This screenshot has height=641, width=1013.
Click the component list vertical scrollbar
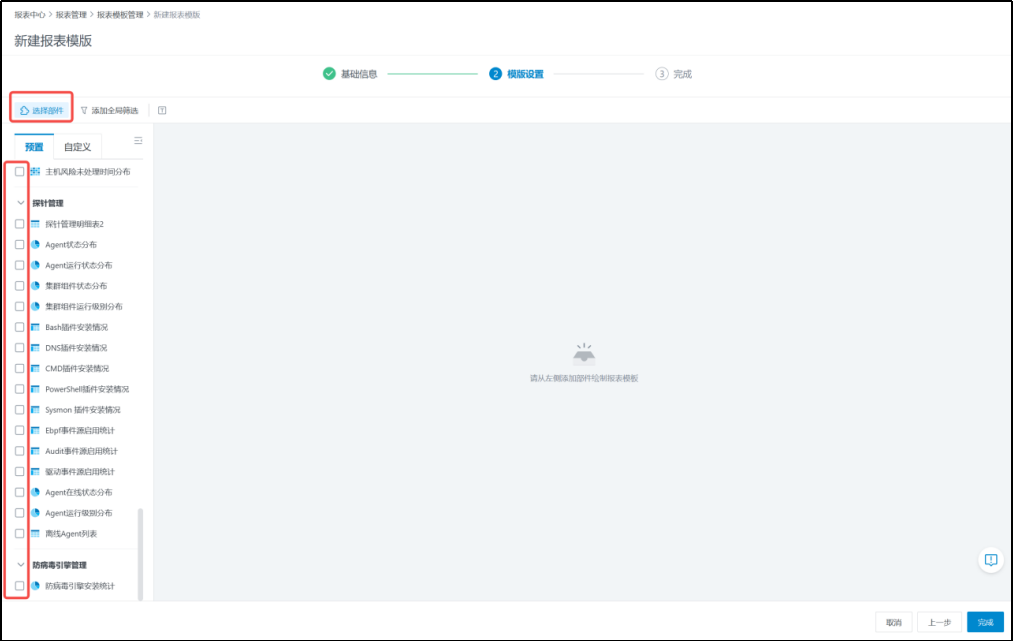point(140,554)
